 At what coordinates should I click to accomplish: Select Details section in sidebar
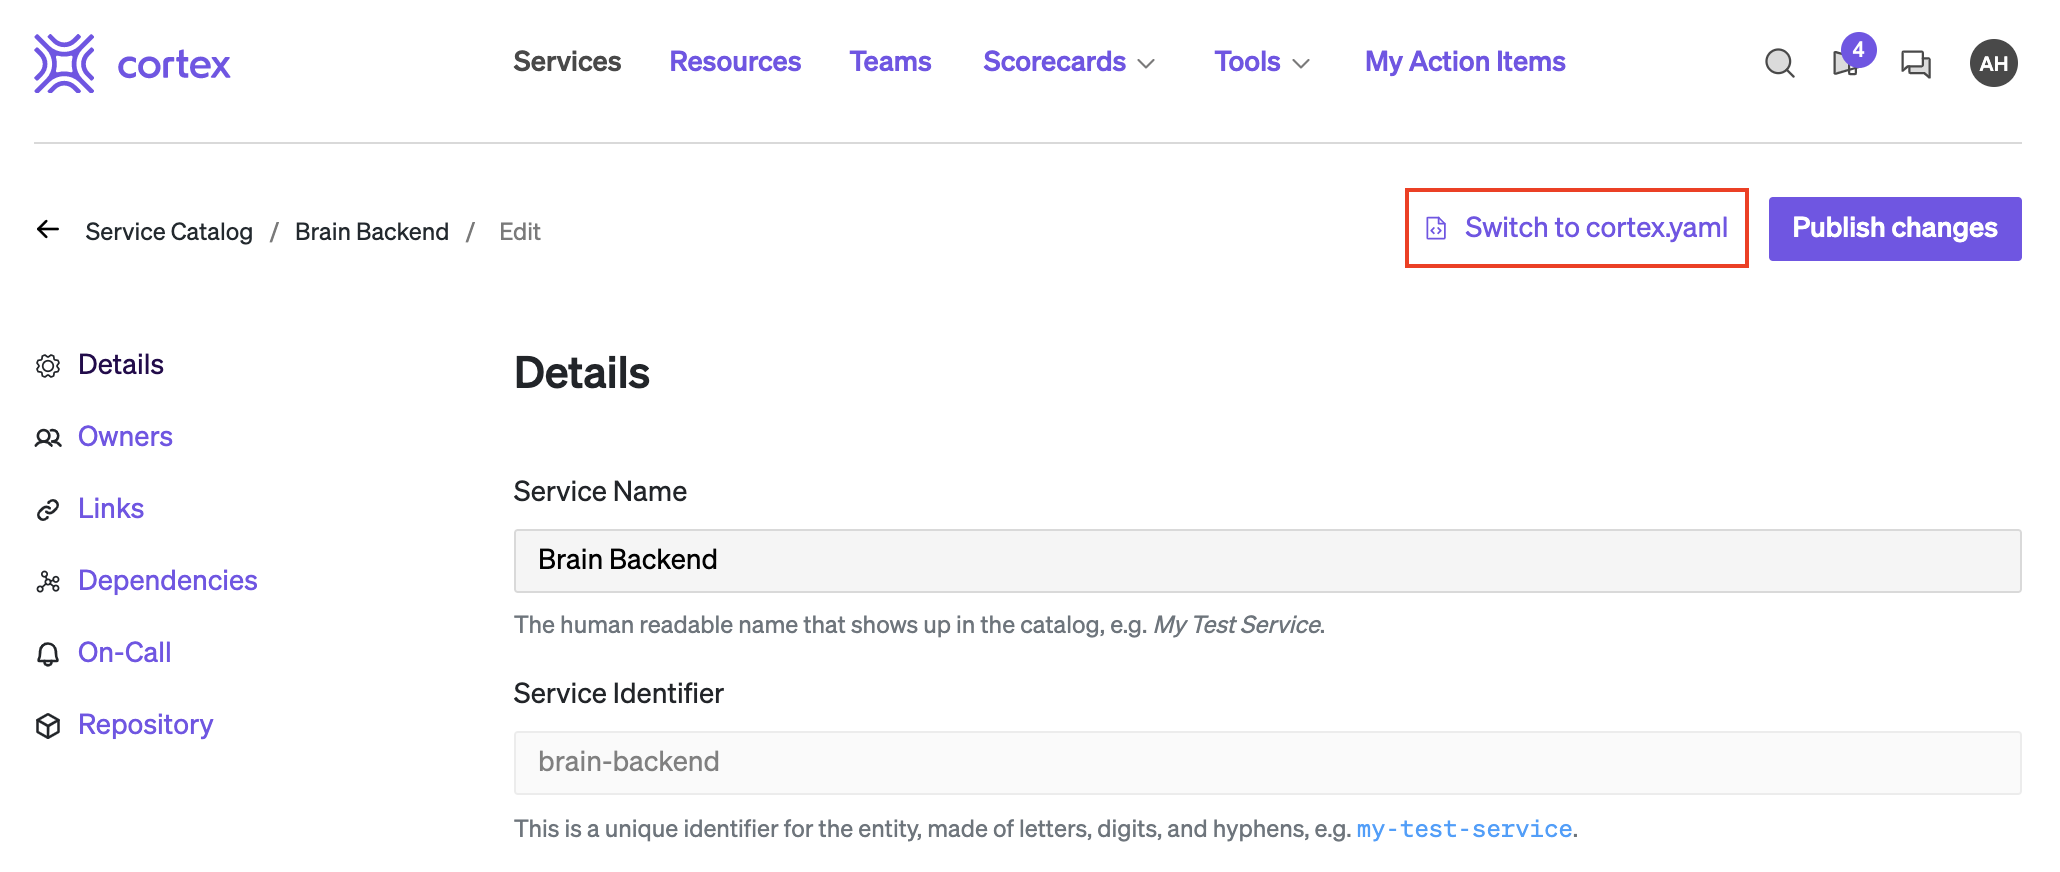click(x=121, y=365)
